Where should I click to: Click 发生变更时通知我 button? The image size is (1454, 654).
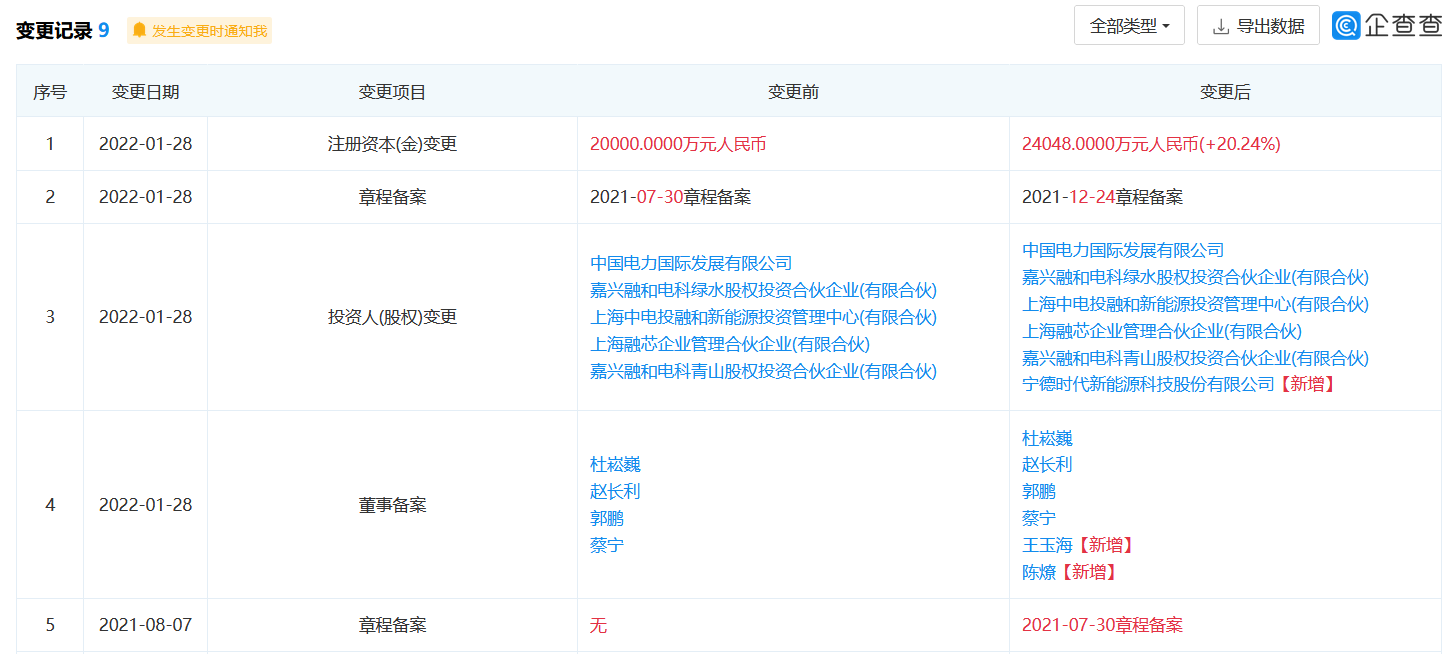click(x=199, y=31)
